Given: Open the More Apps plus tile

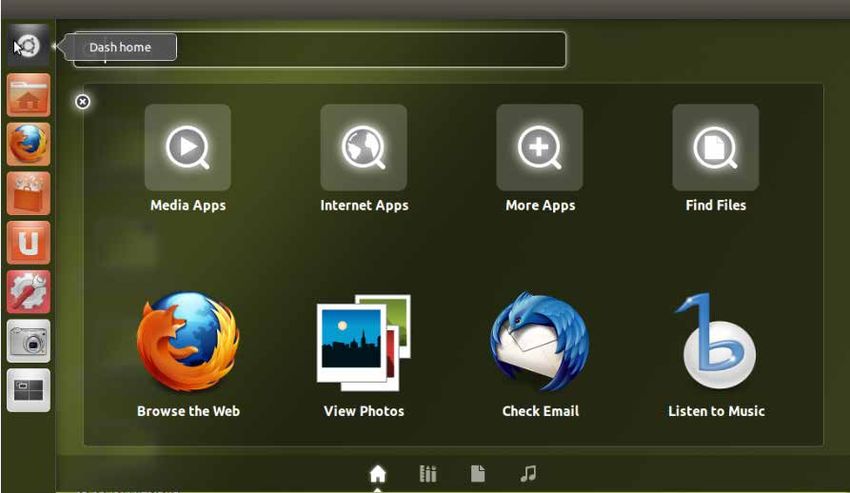Looking at the screenshot, I should tap(539, 147).
